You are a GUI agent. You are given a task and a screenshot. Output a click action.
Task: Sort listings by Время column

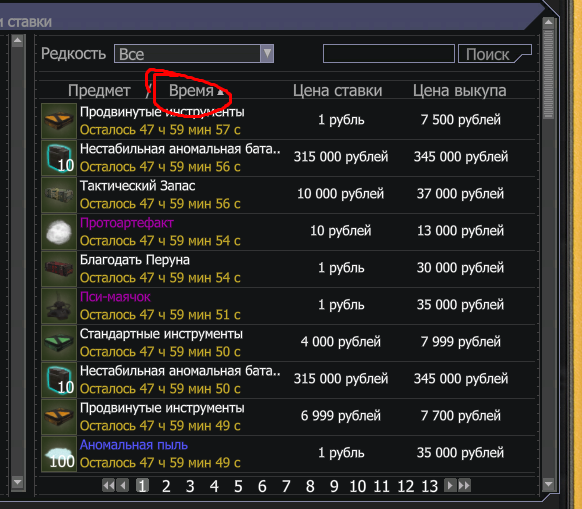(191, 91)
